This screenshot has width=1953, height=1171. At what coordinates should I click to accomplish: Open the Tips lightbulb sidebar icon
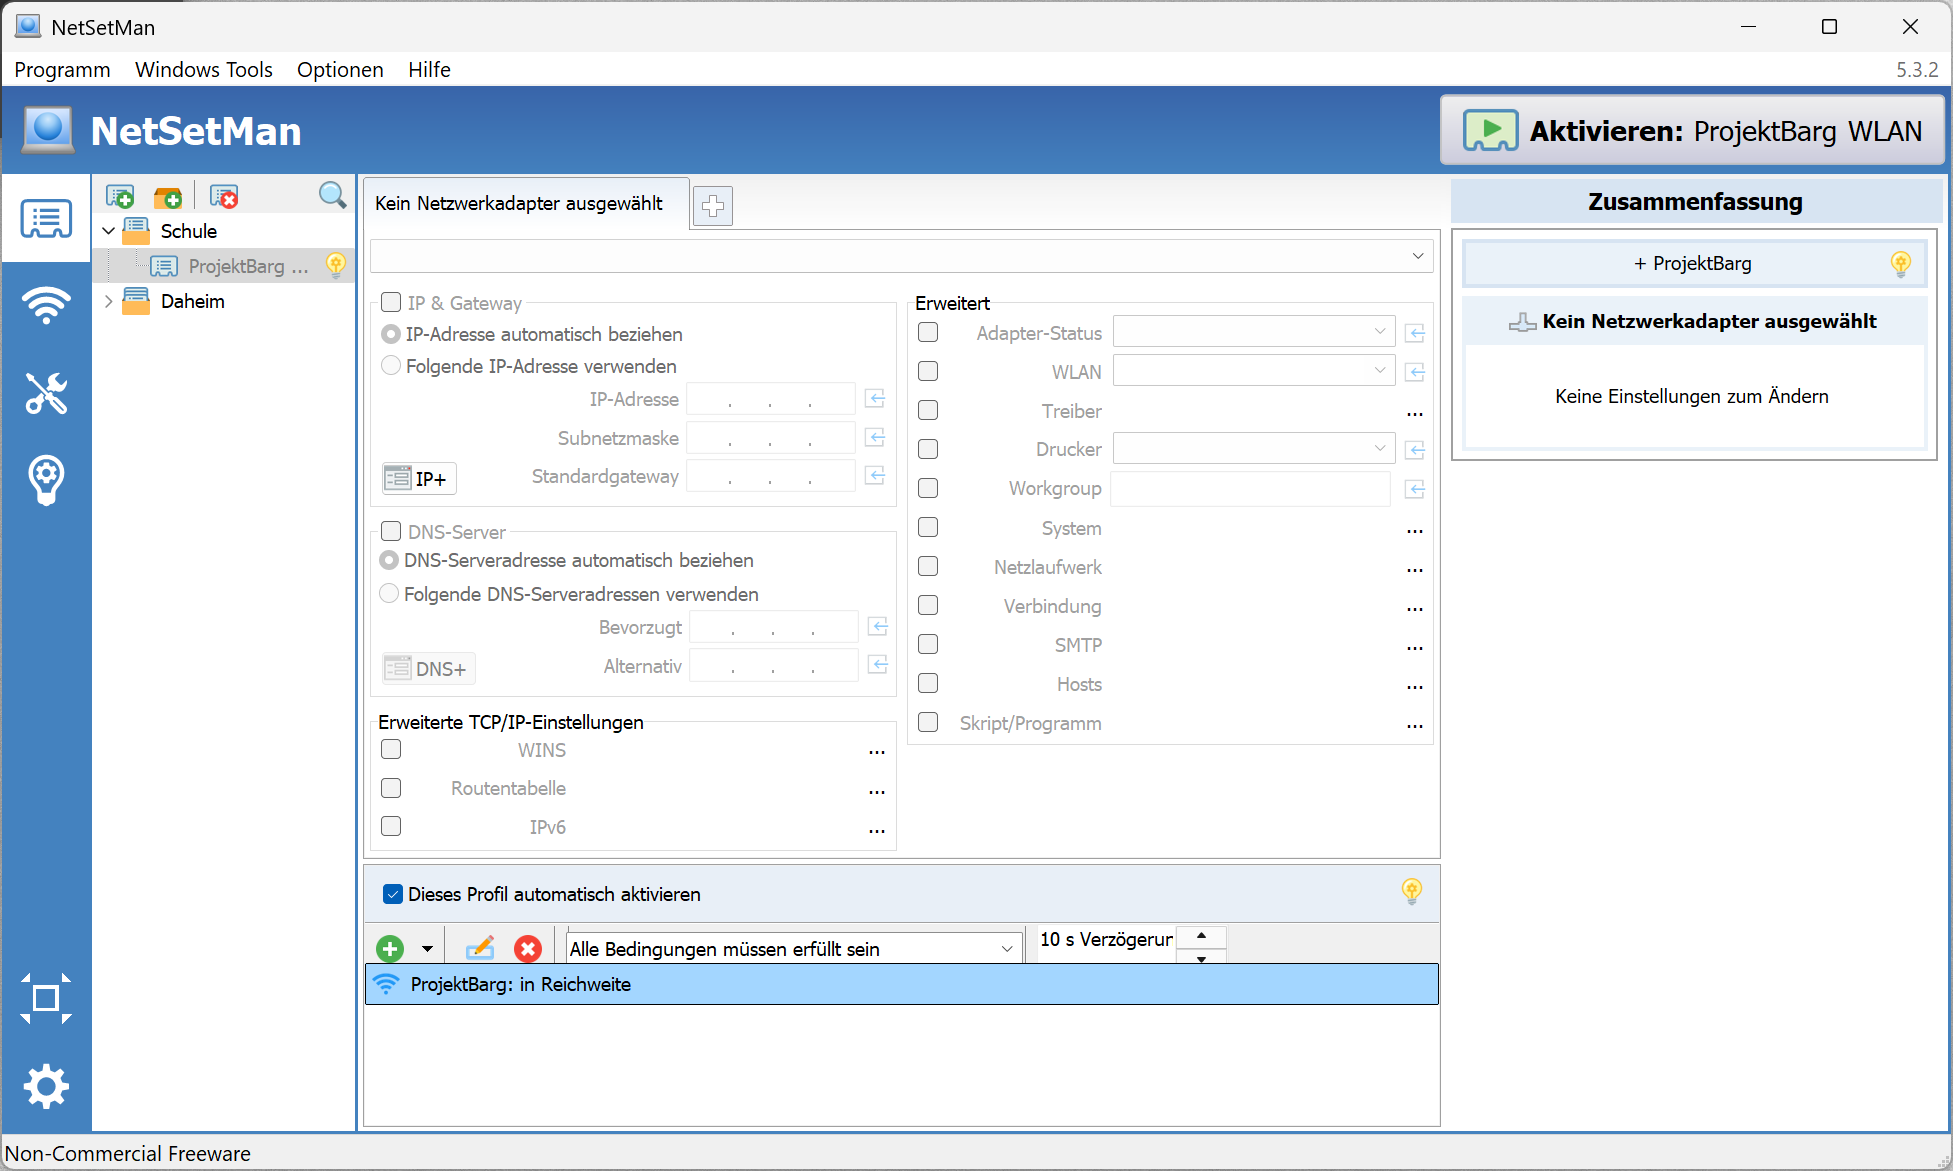point(46,479)
